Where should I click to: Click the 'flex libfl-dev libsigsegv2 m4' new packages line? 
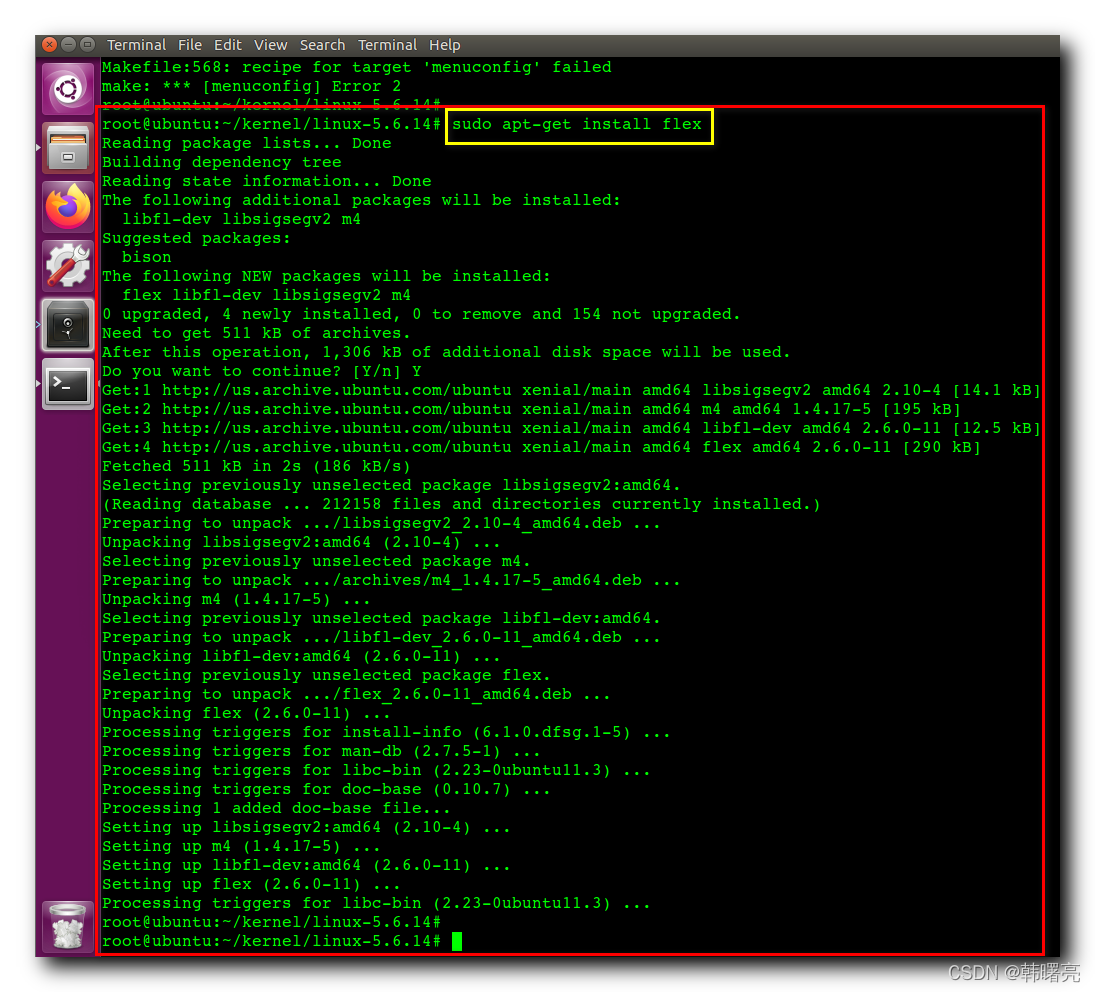coord(267,295)
